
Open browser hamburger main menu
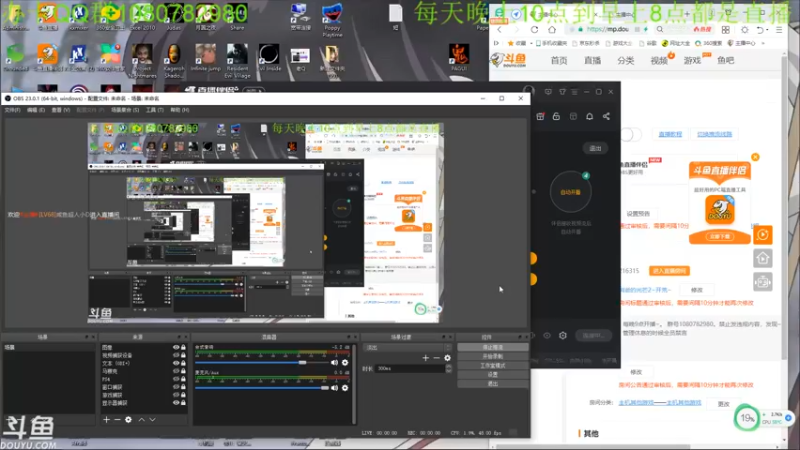coord(779,30)
